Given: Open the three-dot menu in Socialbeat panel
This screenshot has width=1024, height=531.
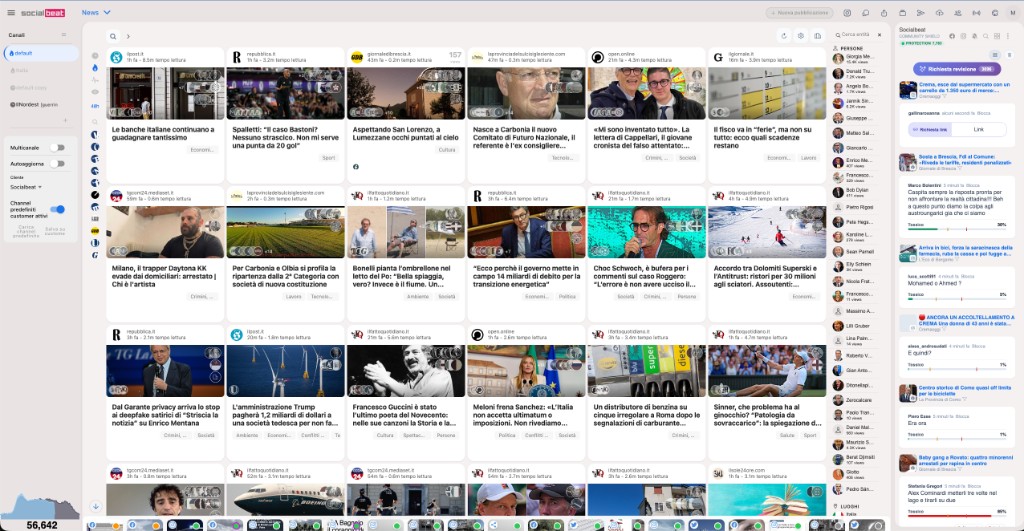Looking at the screenshot, I should tap(1008, 36).
